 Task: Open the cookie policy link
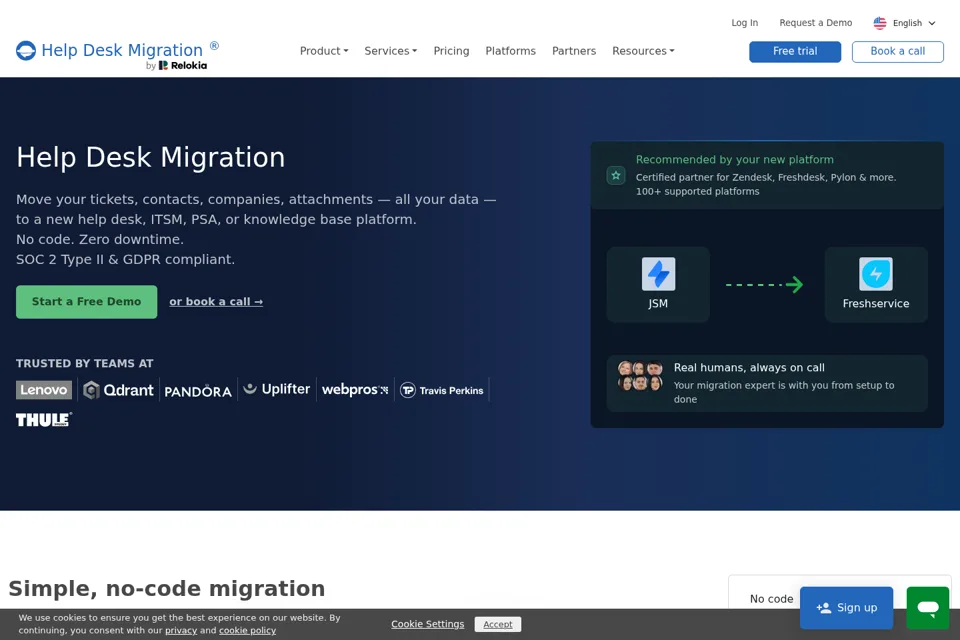[247, 630]
